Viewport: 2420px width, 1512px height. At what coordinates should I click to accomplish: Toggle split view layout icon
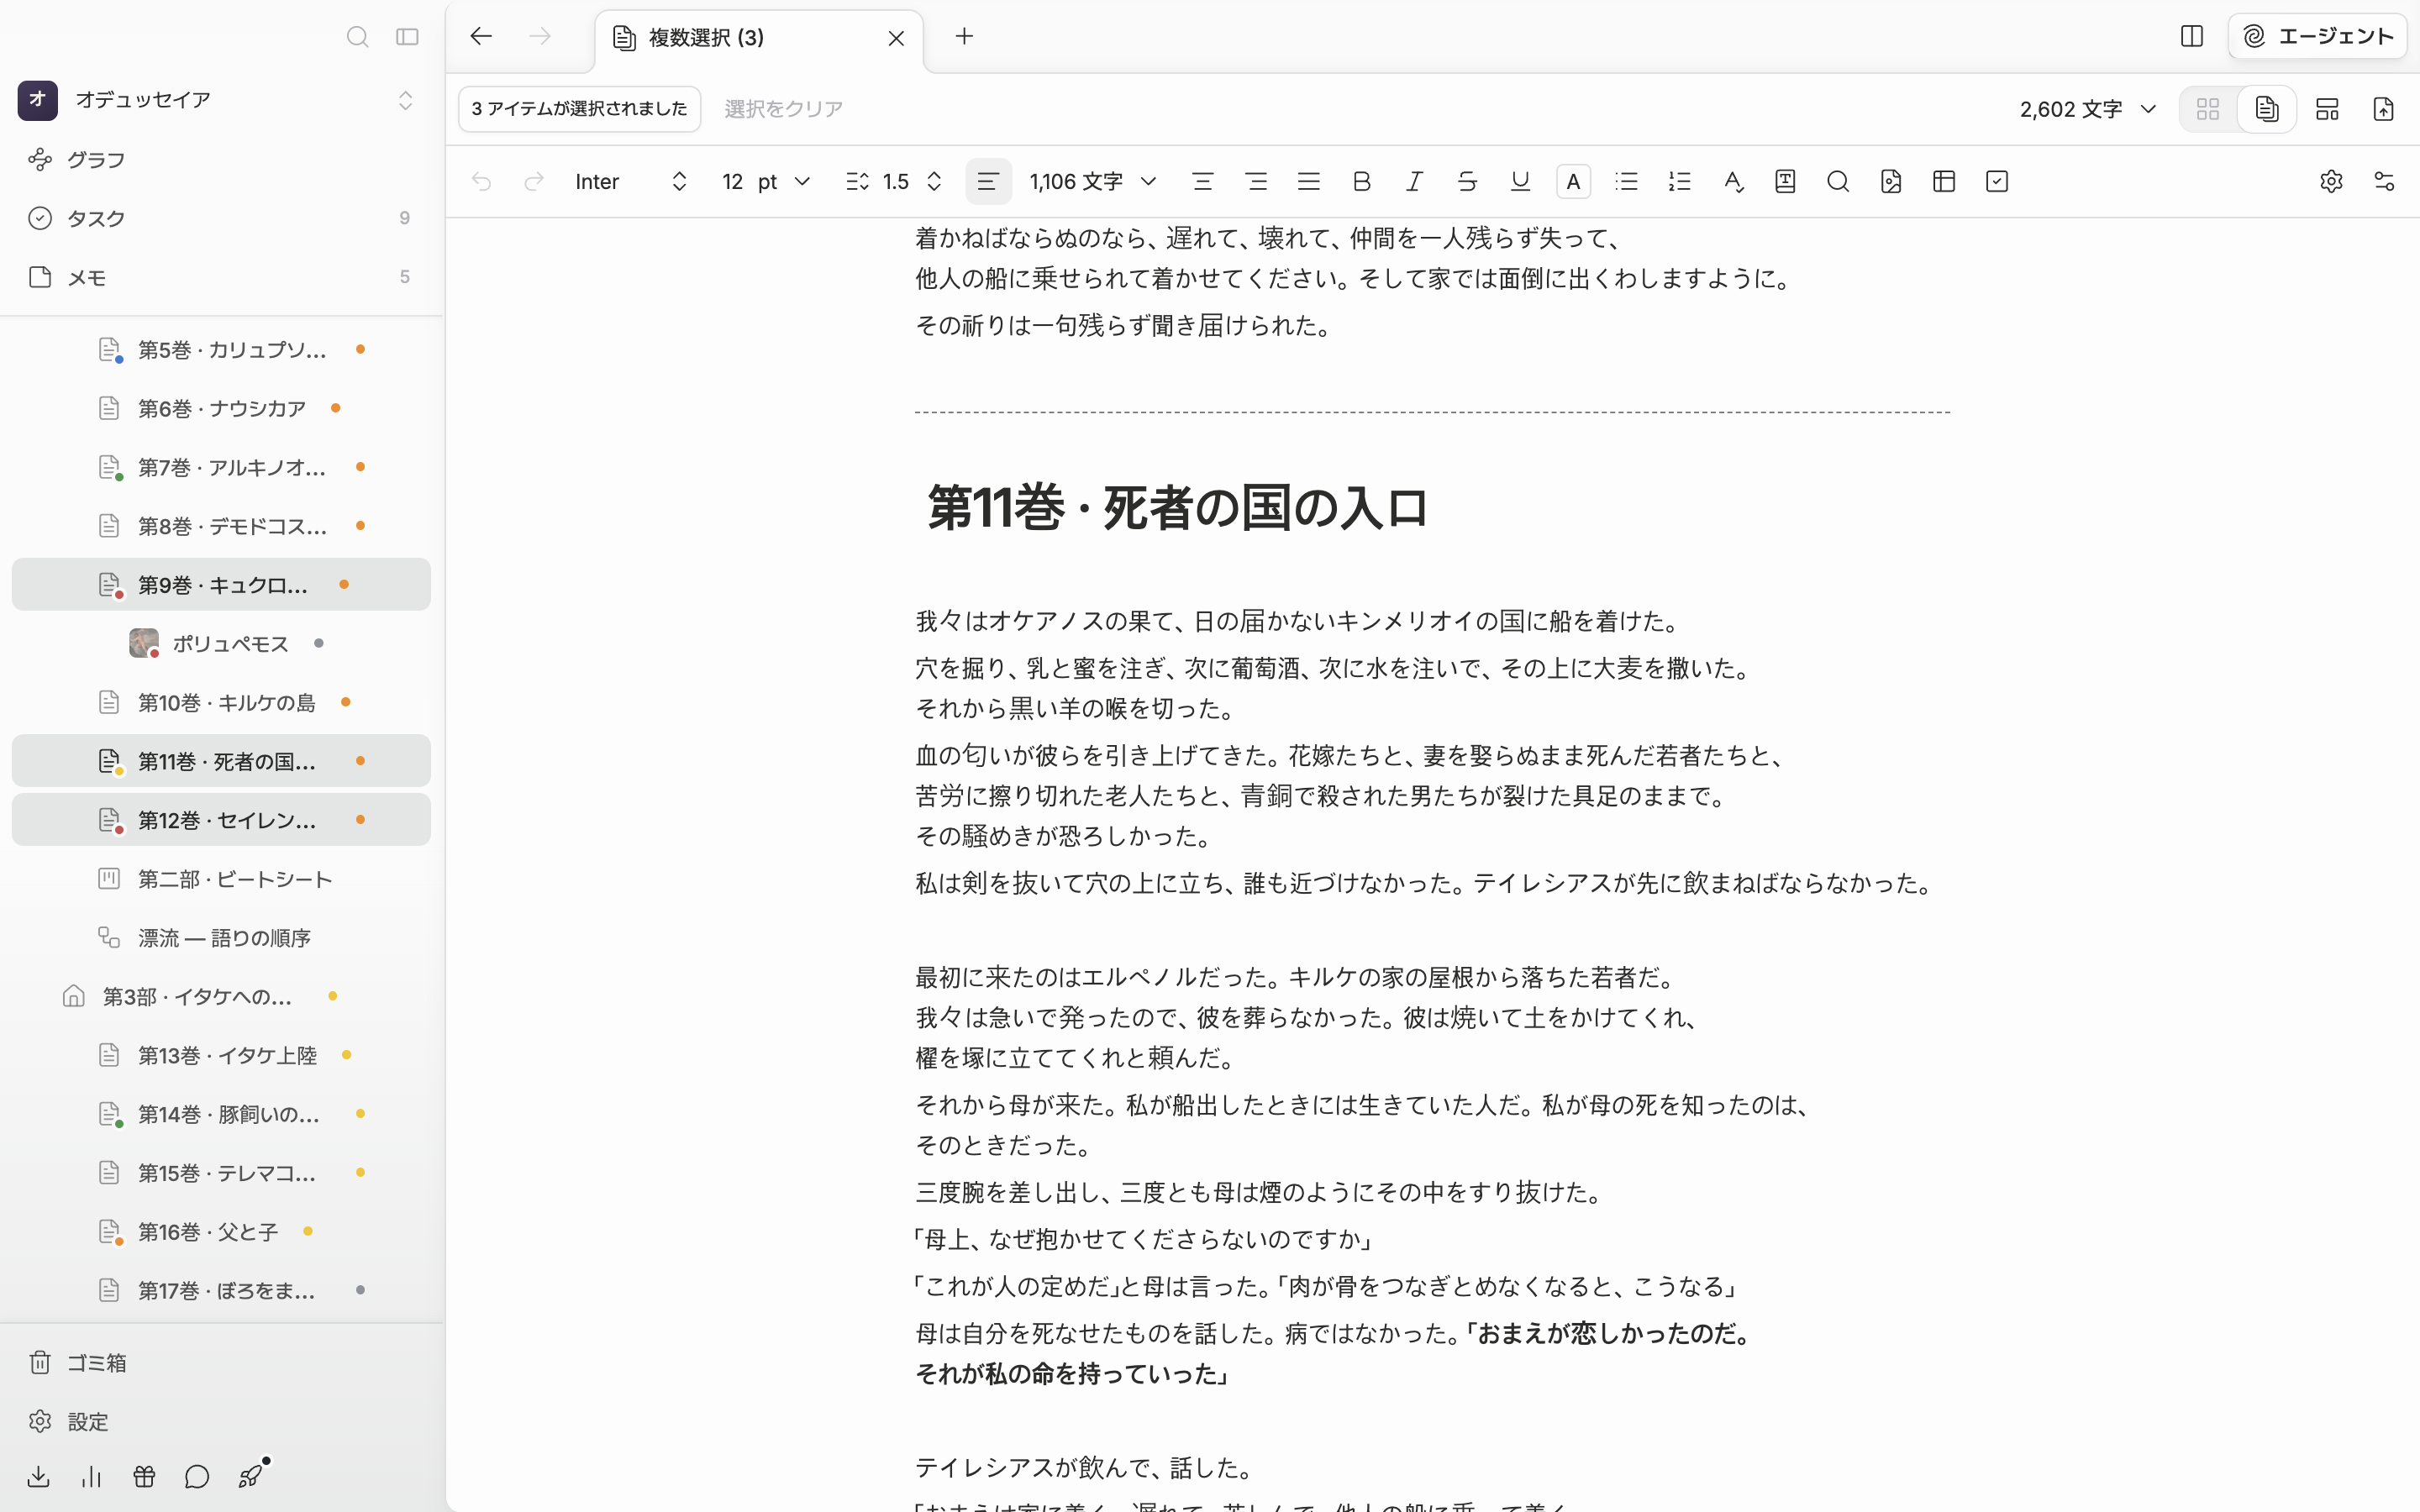(2191, 36)
